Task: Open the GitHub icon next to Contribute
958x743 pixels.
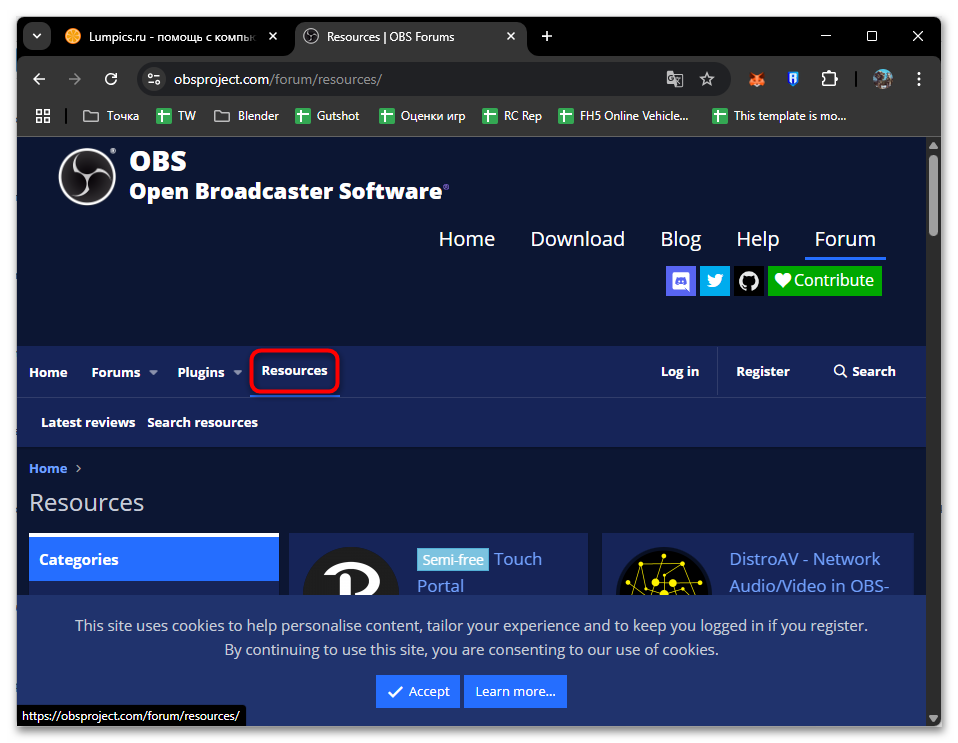Action: (x=748, y=281)
